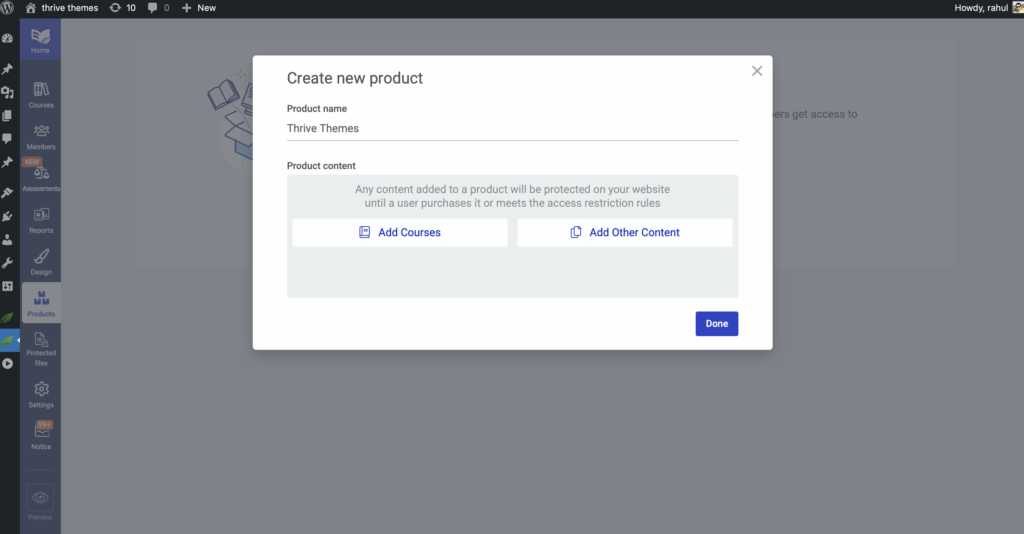The width and height of the screenshot is (1024, 534).
Task: Open the Howdy, rahul account menu
Action: click(x=981, y=7)
